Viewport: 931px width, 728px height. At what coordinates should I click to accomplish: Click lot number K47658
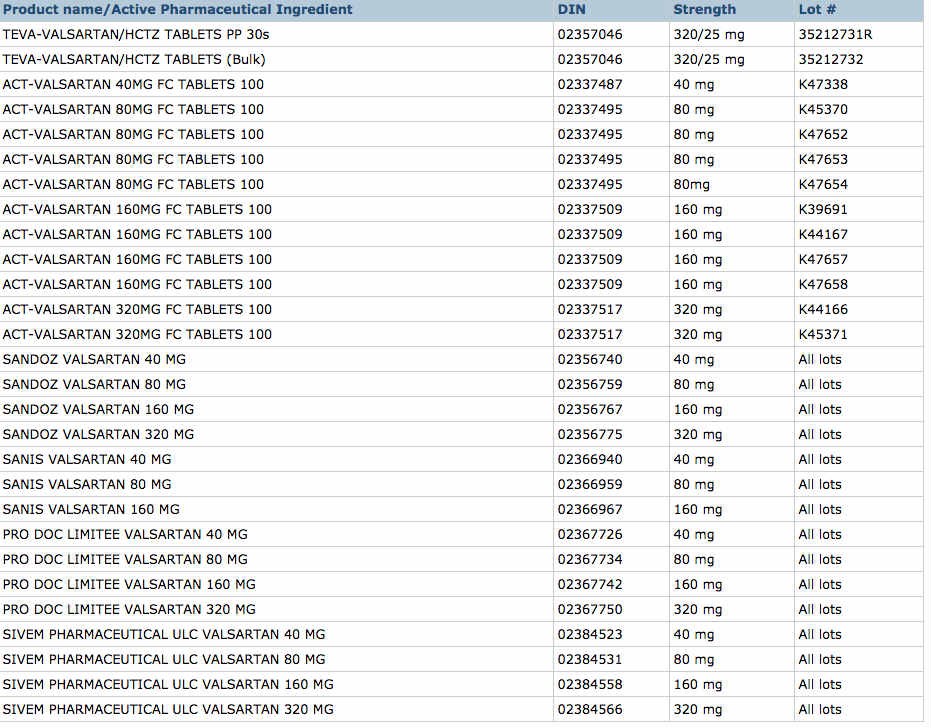pos(823,284)
